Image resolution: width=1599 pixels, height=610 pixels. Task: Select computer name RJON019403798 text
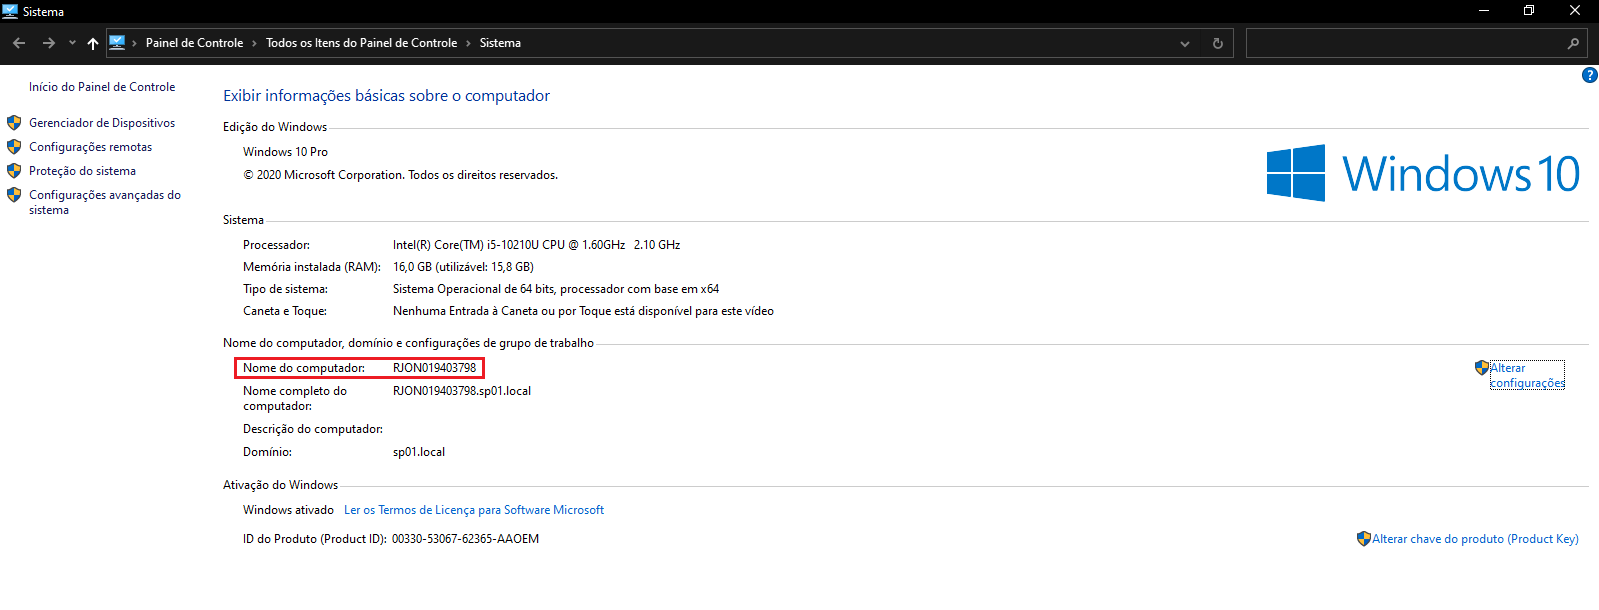pos(435,368)
